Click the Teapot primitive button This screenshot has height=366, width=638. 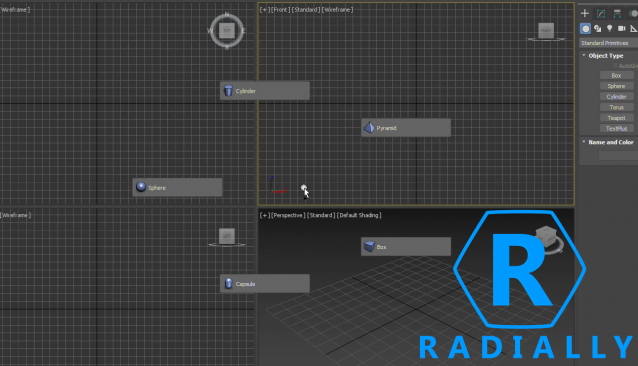pos(616,118)
